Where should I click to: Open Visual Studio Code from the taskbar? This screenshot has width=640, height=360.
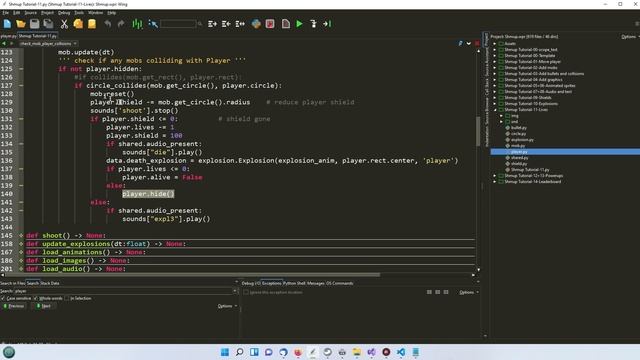[x=401, y=352]
